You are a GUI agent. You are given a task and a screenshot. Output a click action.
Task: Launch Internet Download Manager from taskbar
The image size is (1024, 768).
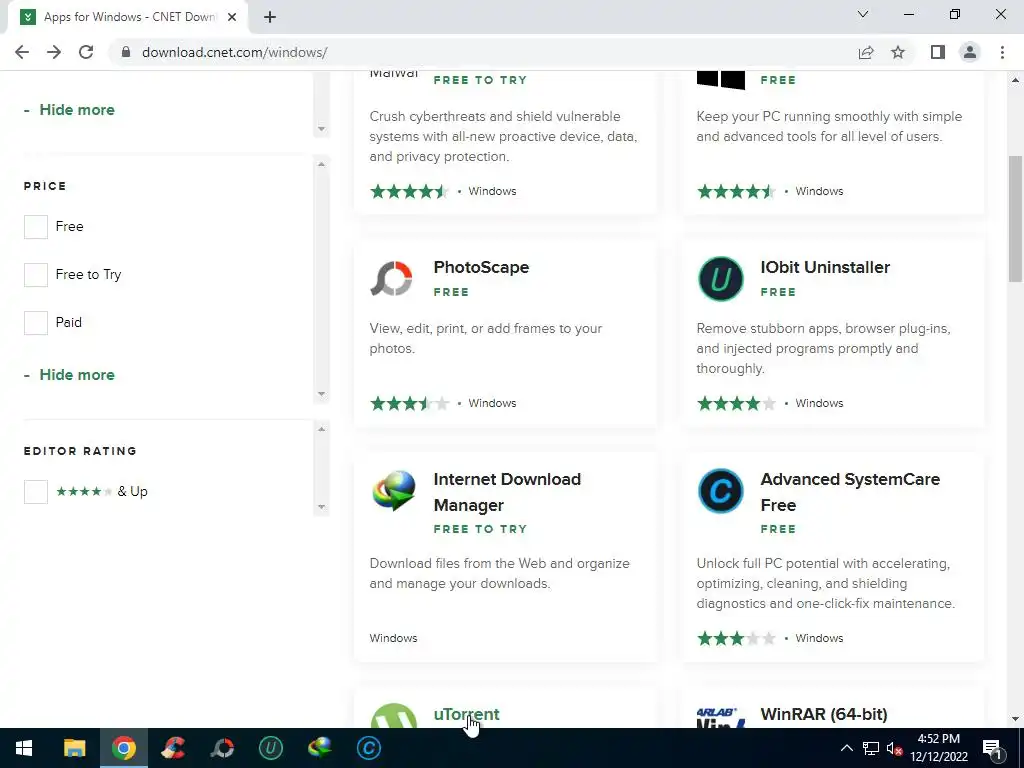point(320,748)
